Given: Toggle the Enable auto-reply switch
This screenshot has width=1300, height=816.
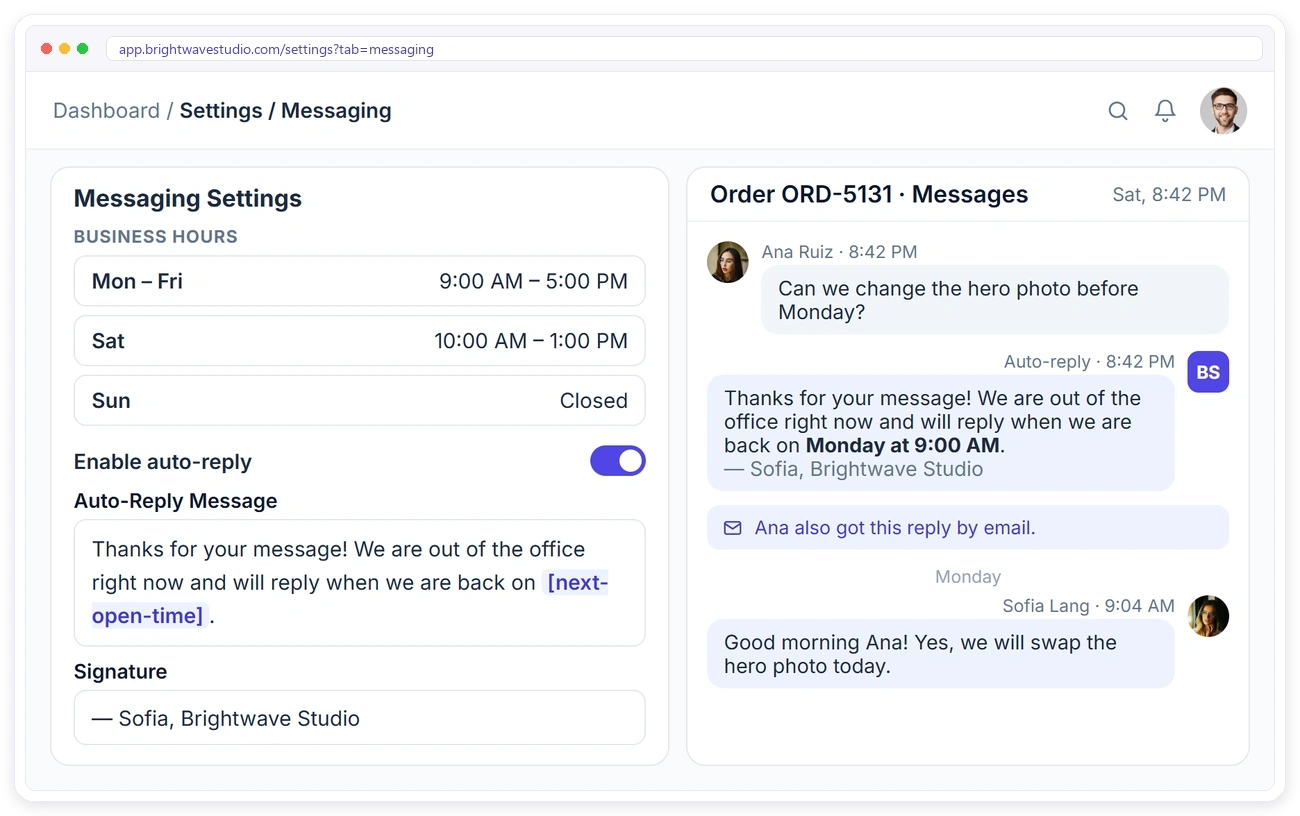Looking at the screenshot, I should tap(618, 461).
